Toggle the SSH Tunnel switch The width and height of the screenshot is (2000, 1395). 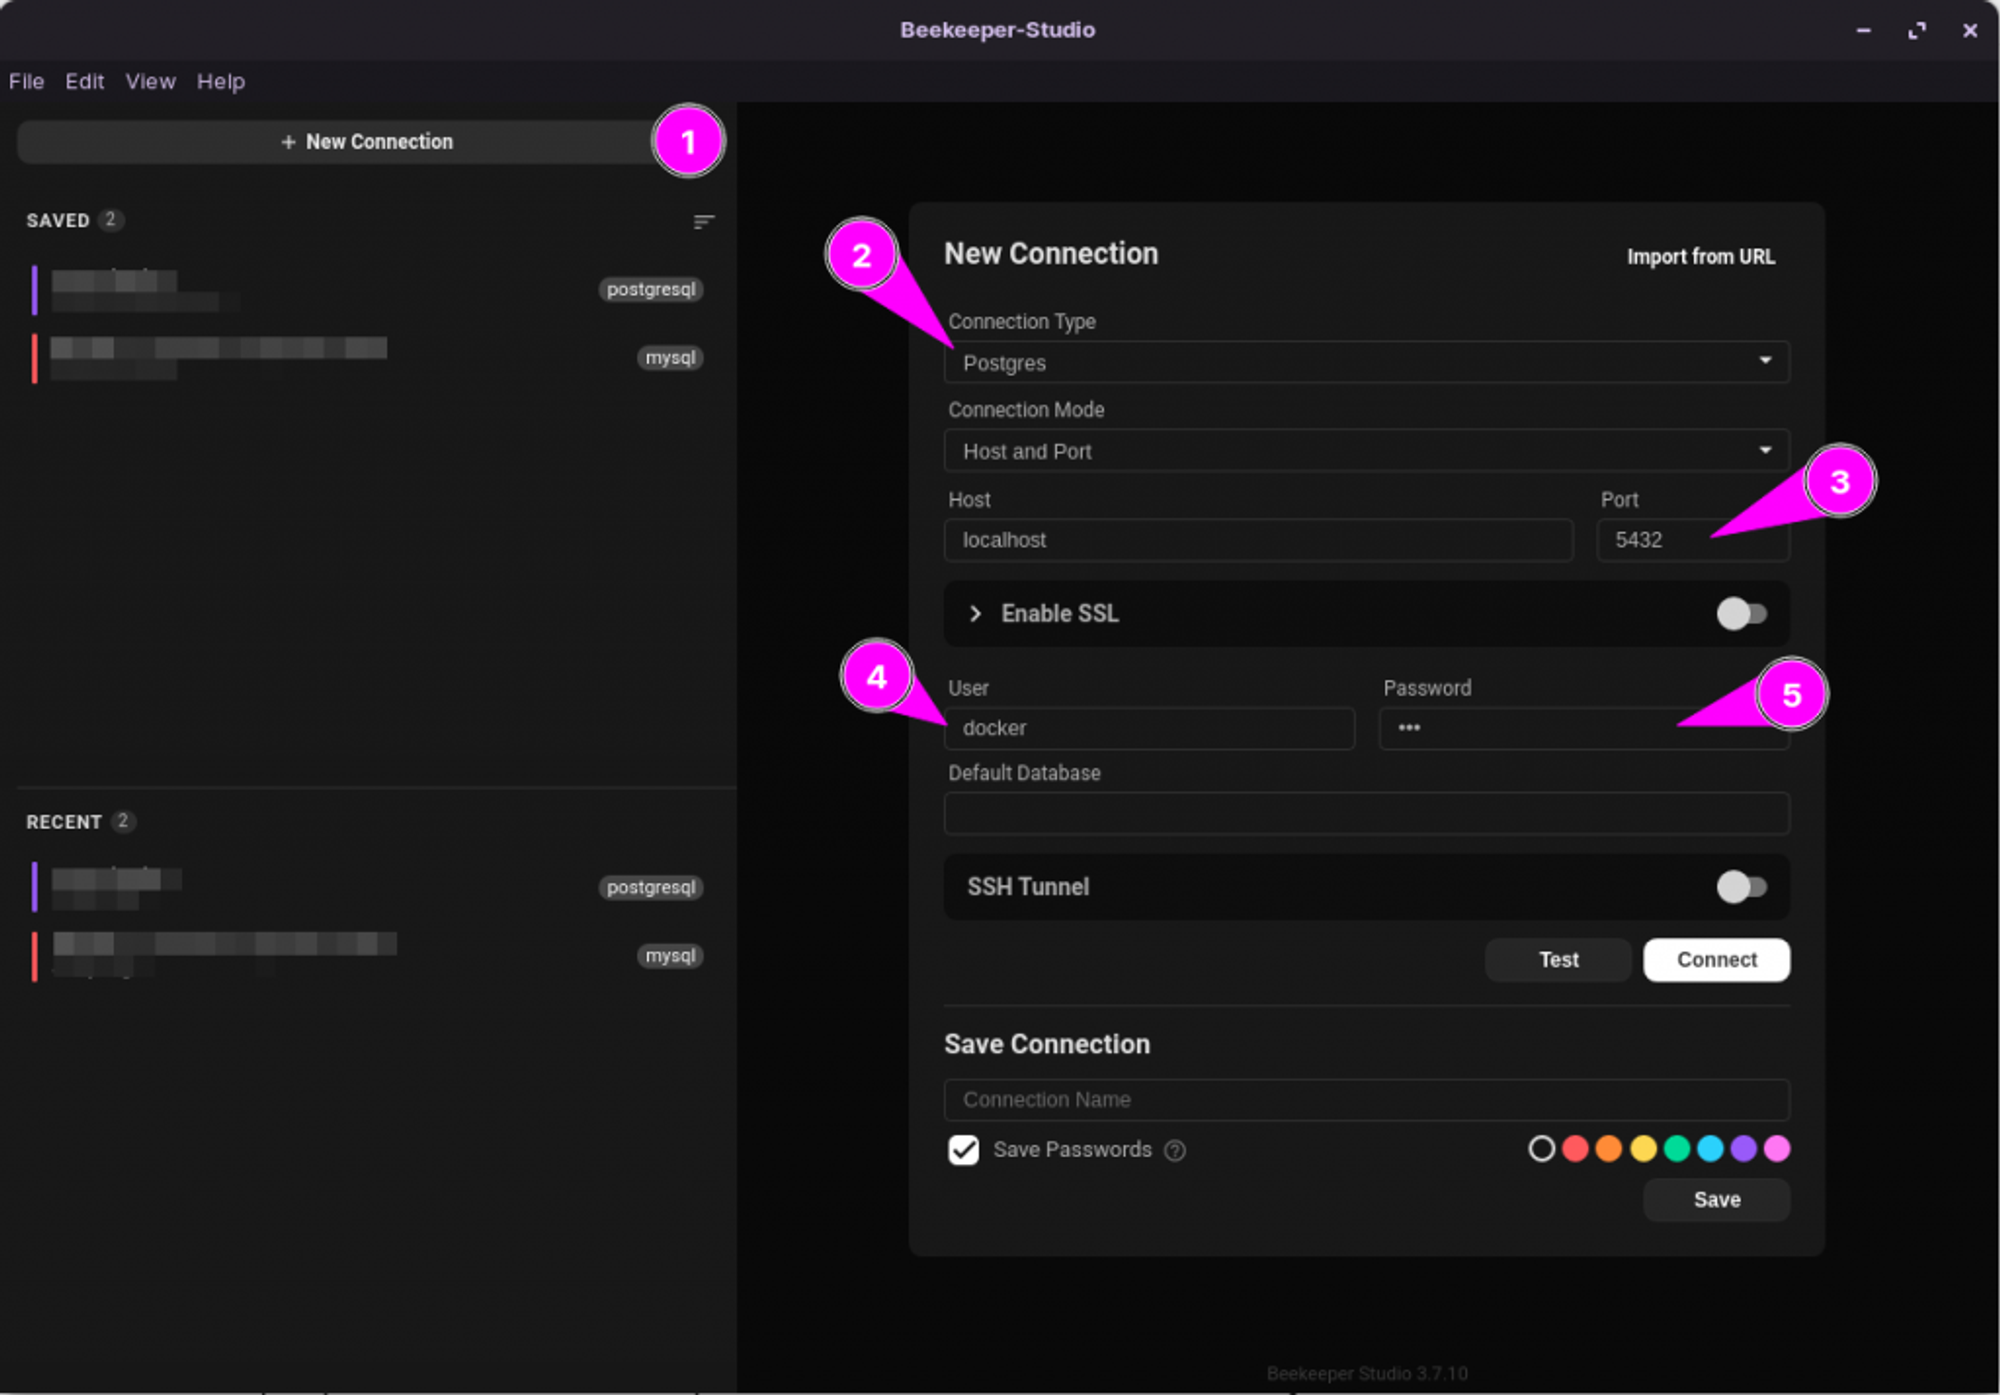pyautogui.click(x=1741, y=886)
